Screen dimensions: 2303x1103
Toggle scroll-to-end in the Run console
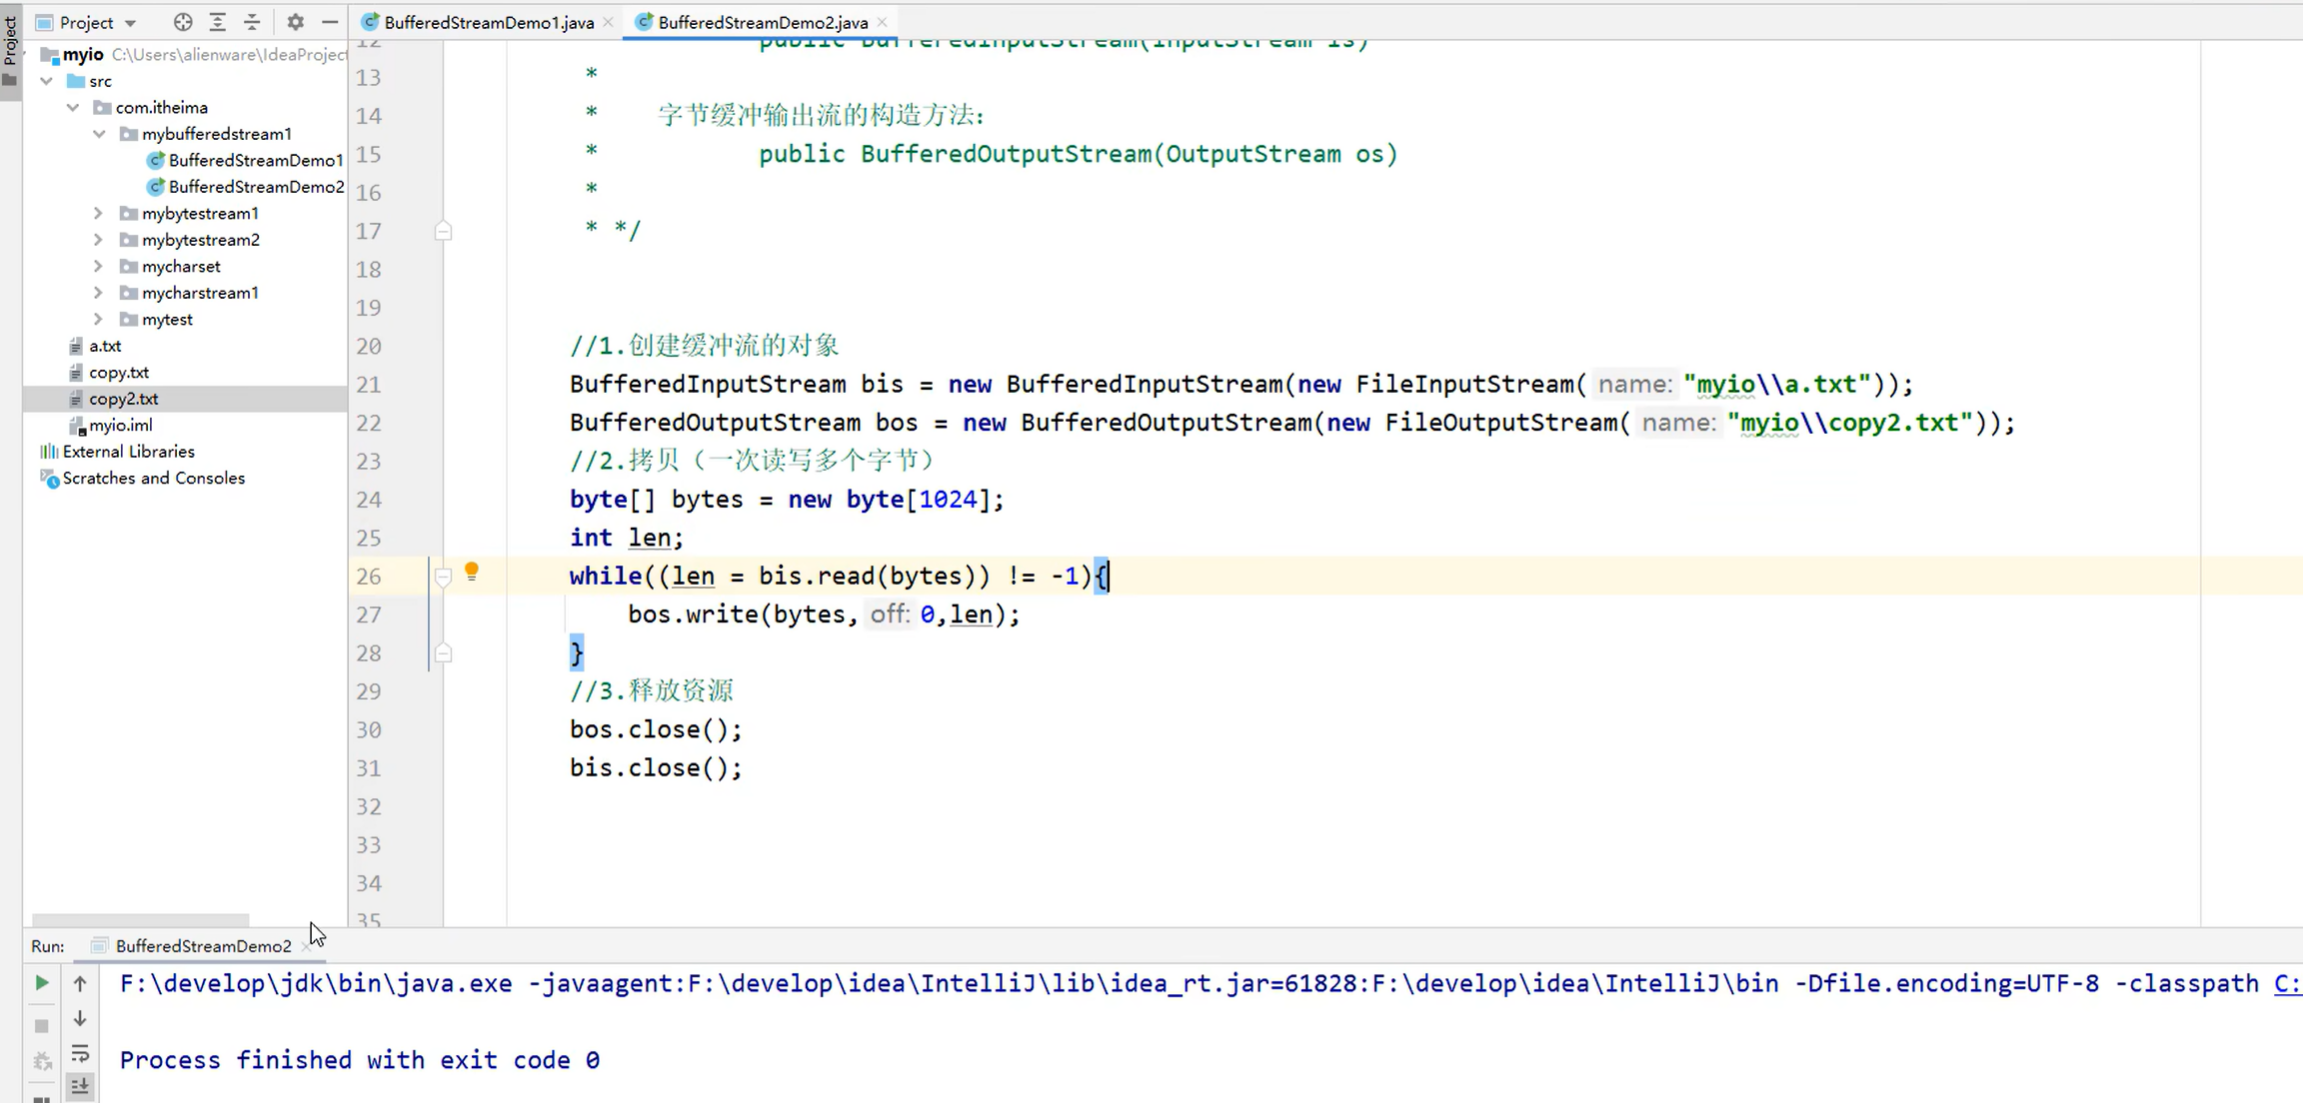[80, 1086]
